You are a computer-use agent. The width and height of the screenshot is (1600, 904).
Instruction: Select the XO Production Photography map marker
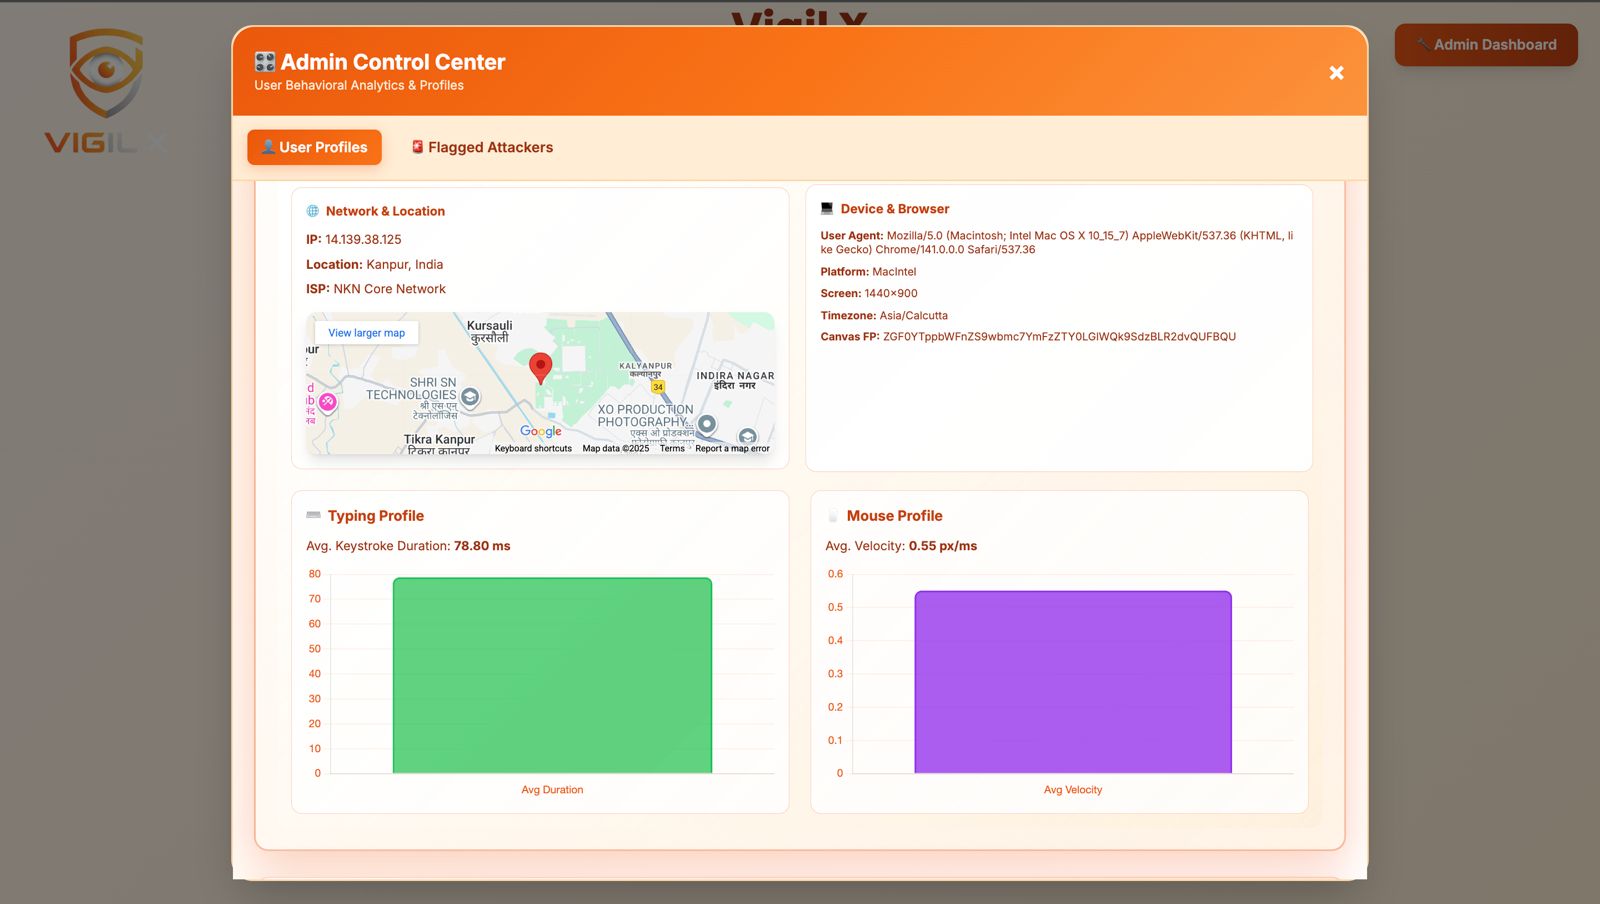point(707,424)
